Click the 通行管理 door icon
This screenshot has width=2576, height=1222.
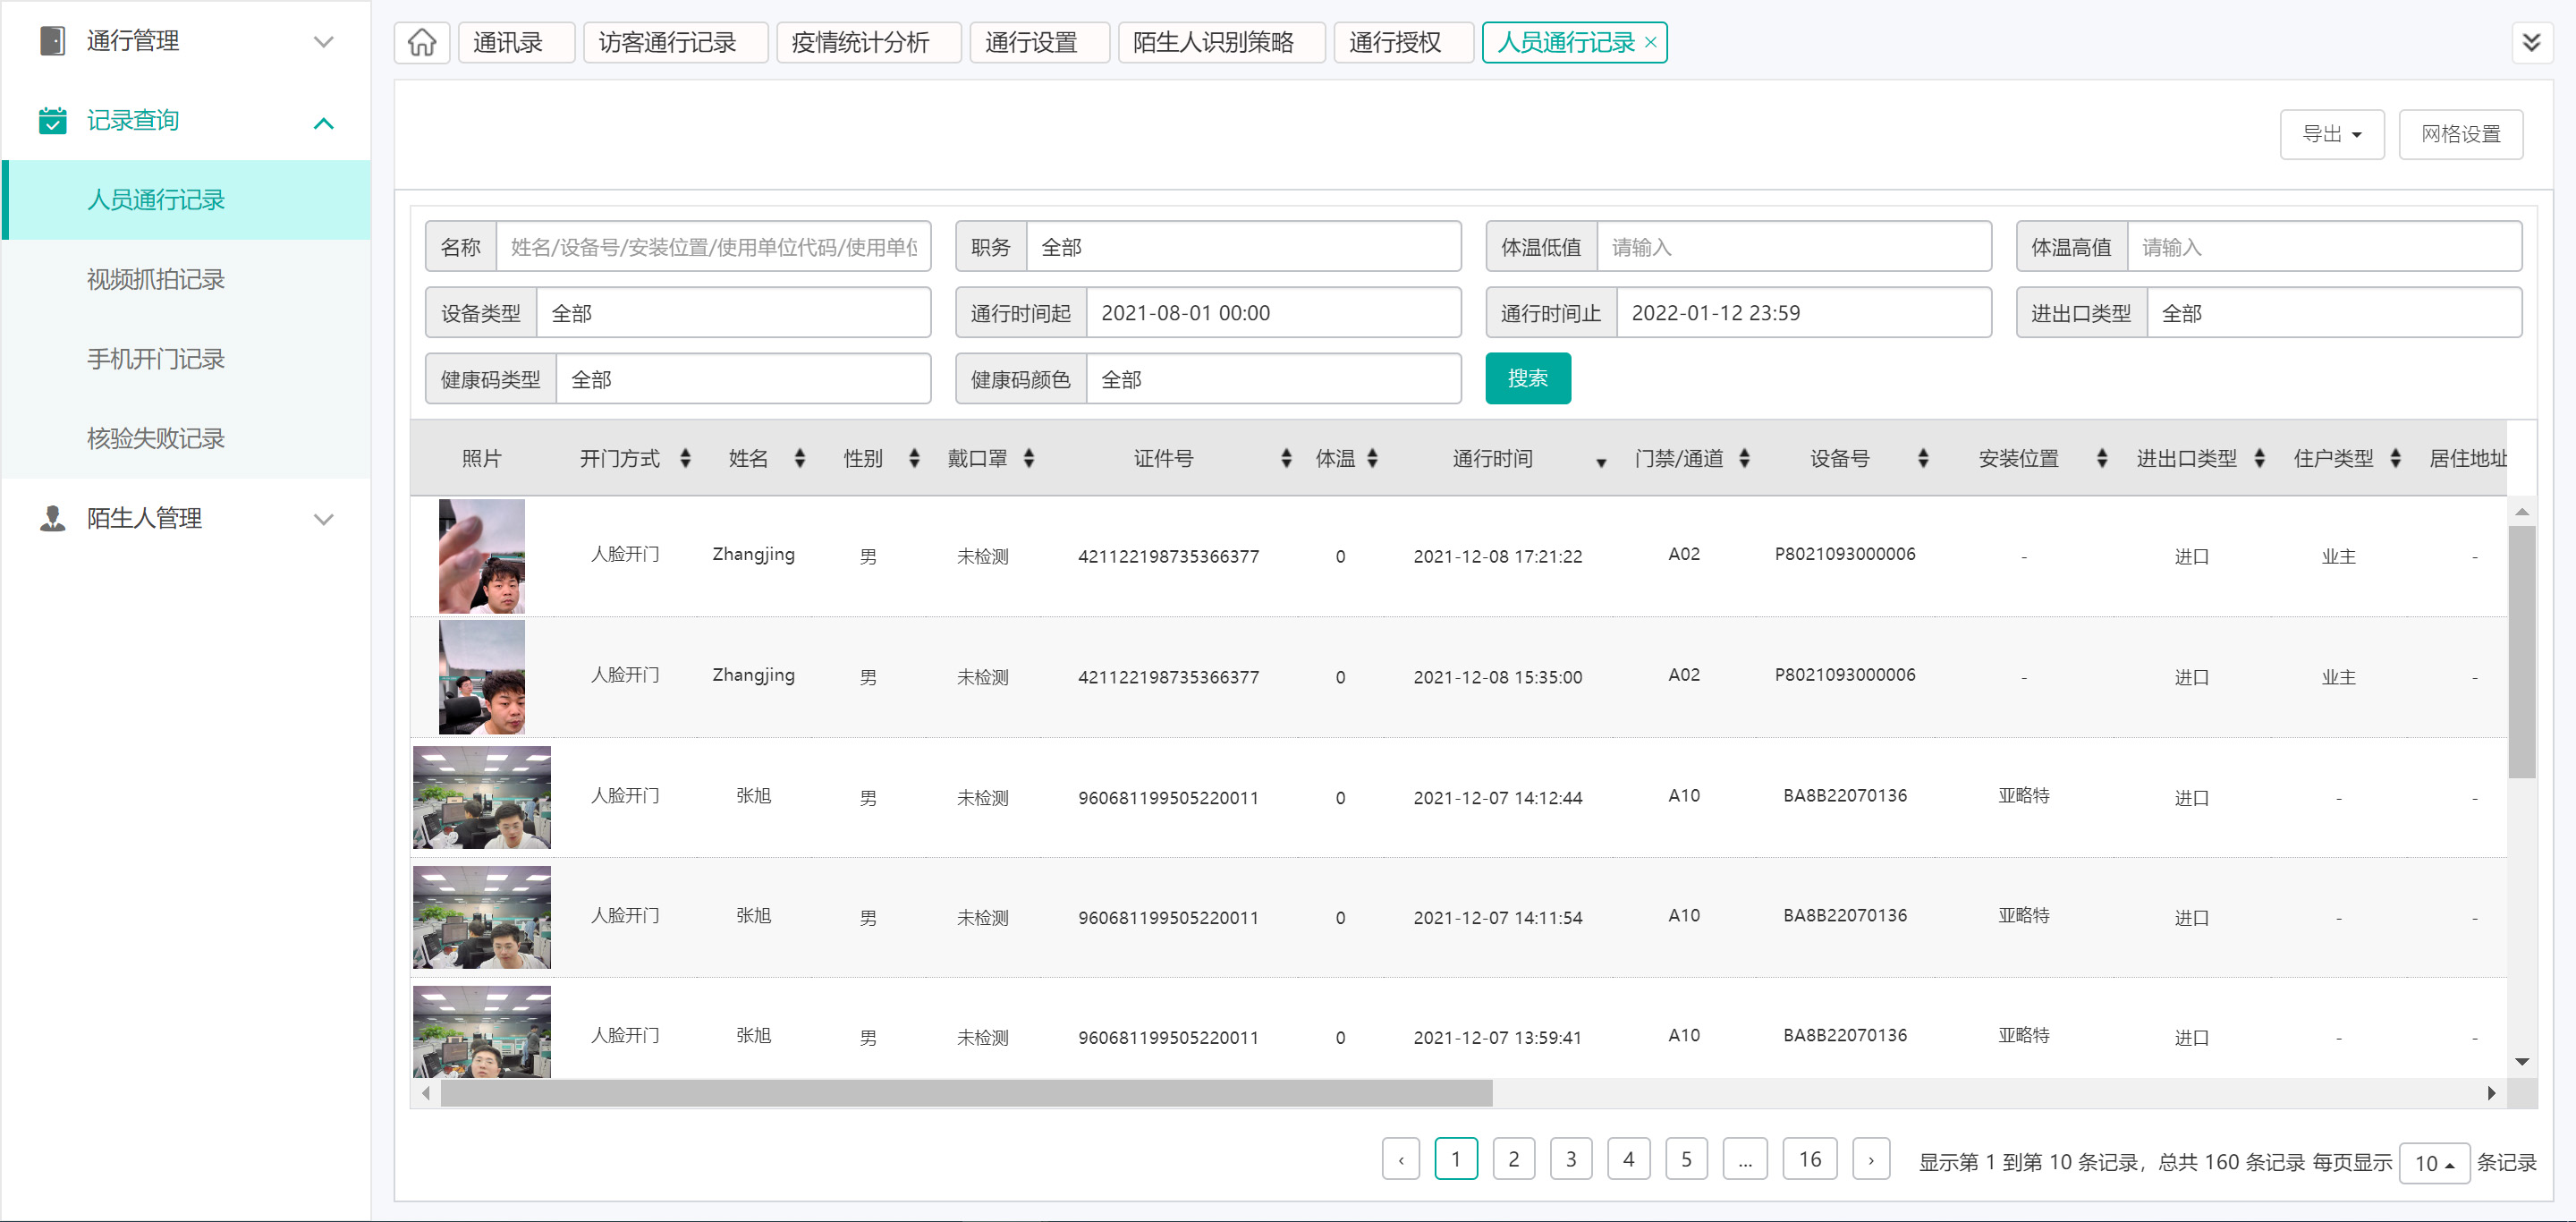click(x=52, y=41)
